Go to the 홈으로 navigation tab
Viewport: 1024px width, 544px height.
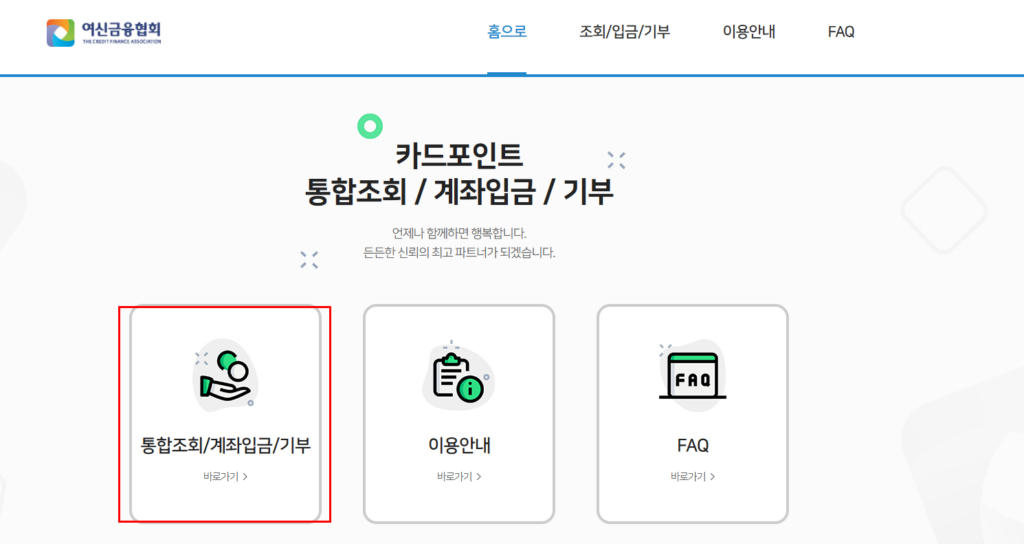[x=507, y=31]
